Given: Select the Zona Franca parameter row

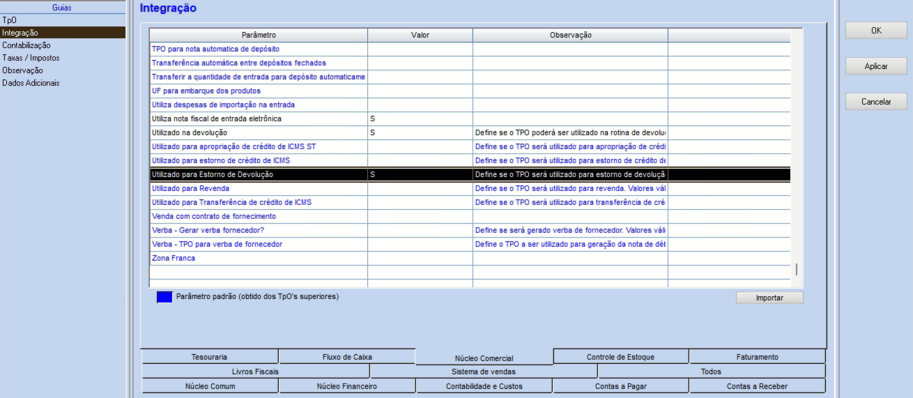Looking at the screenshot, I should tap(469, 258).
